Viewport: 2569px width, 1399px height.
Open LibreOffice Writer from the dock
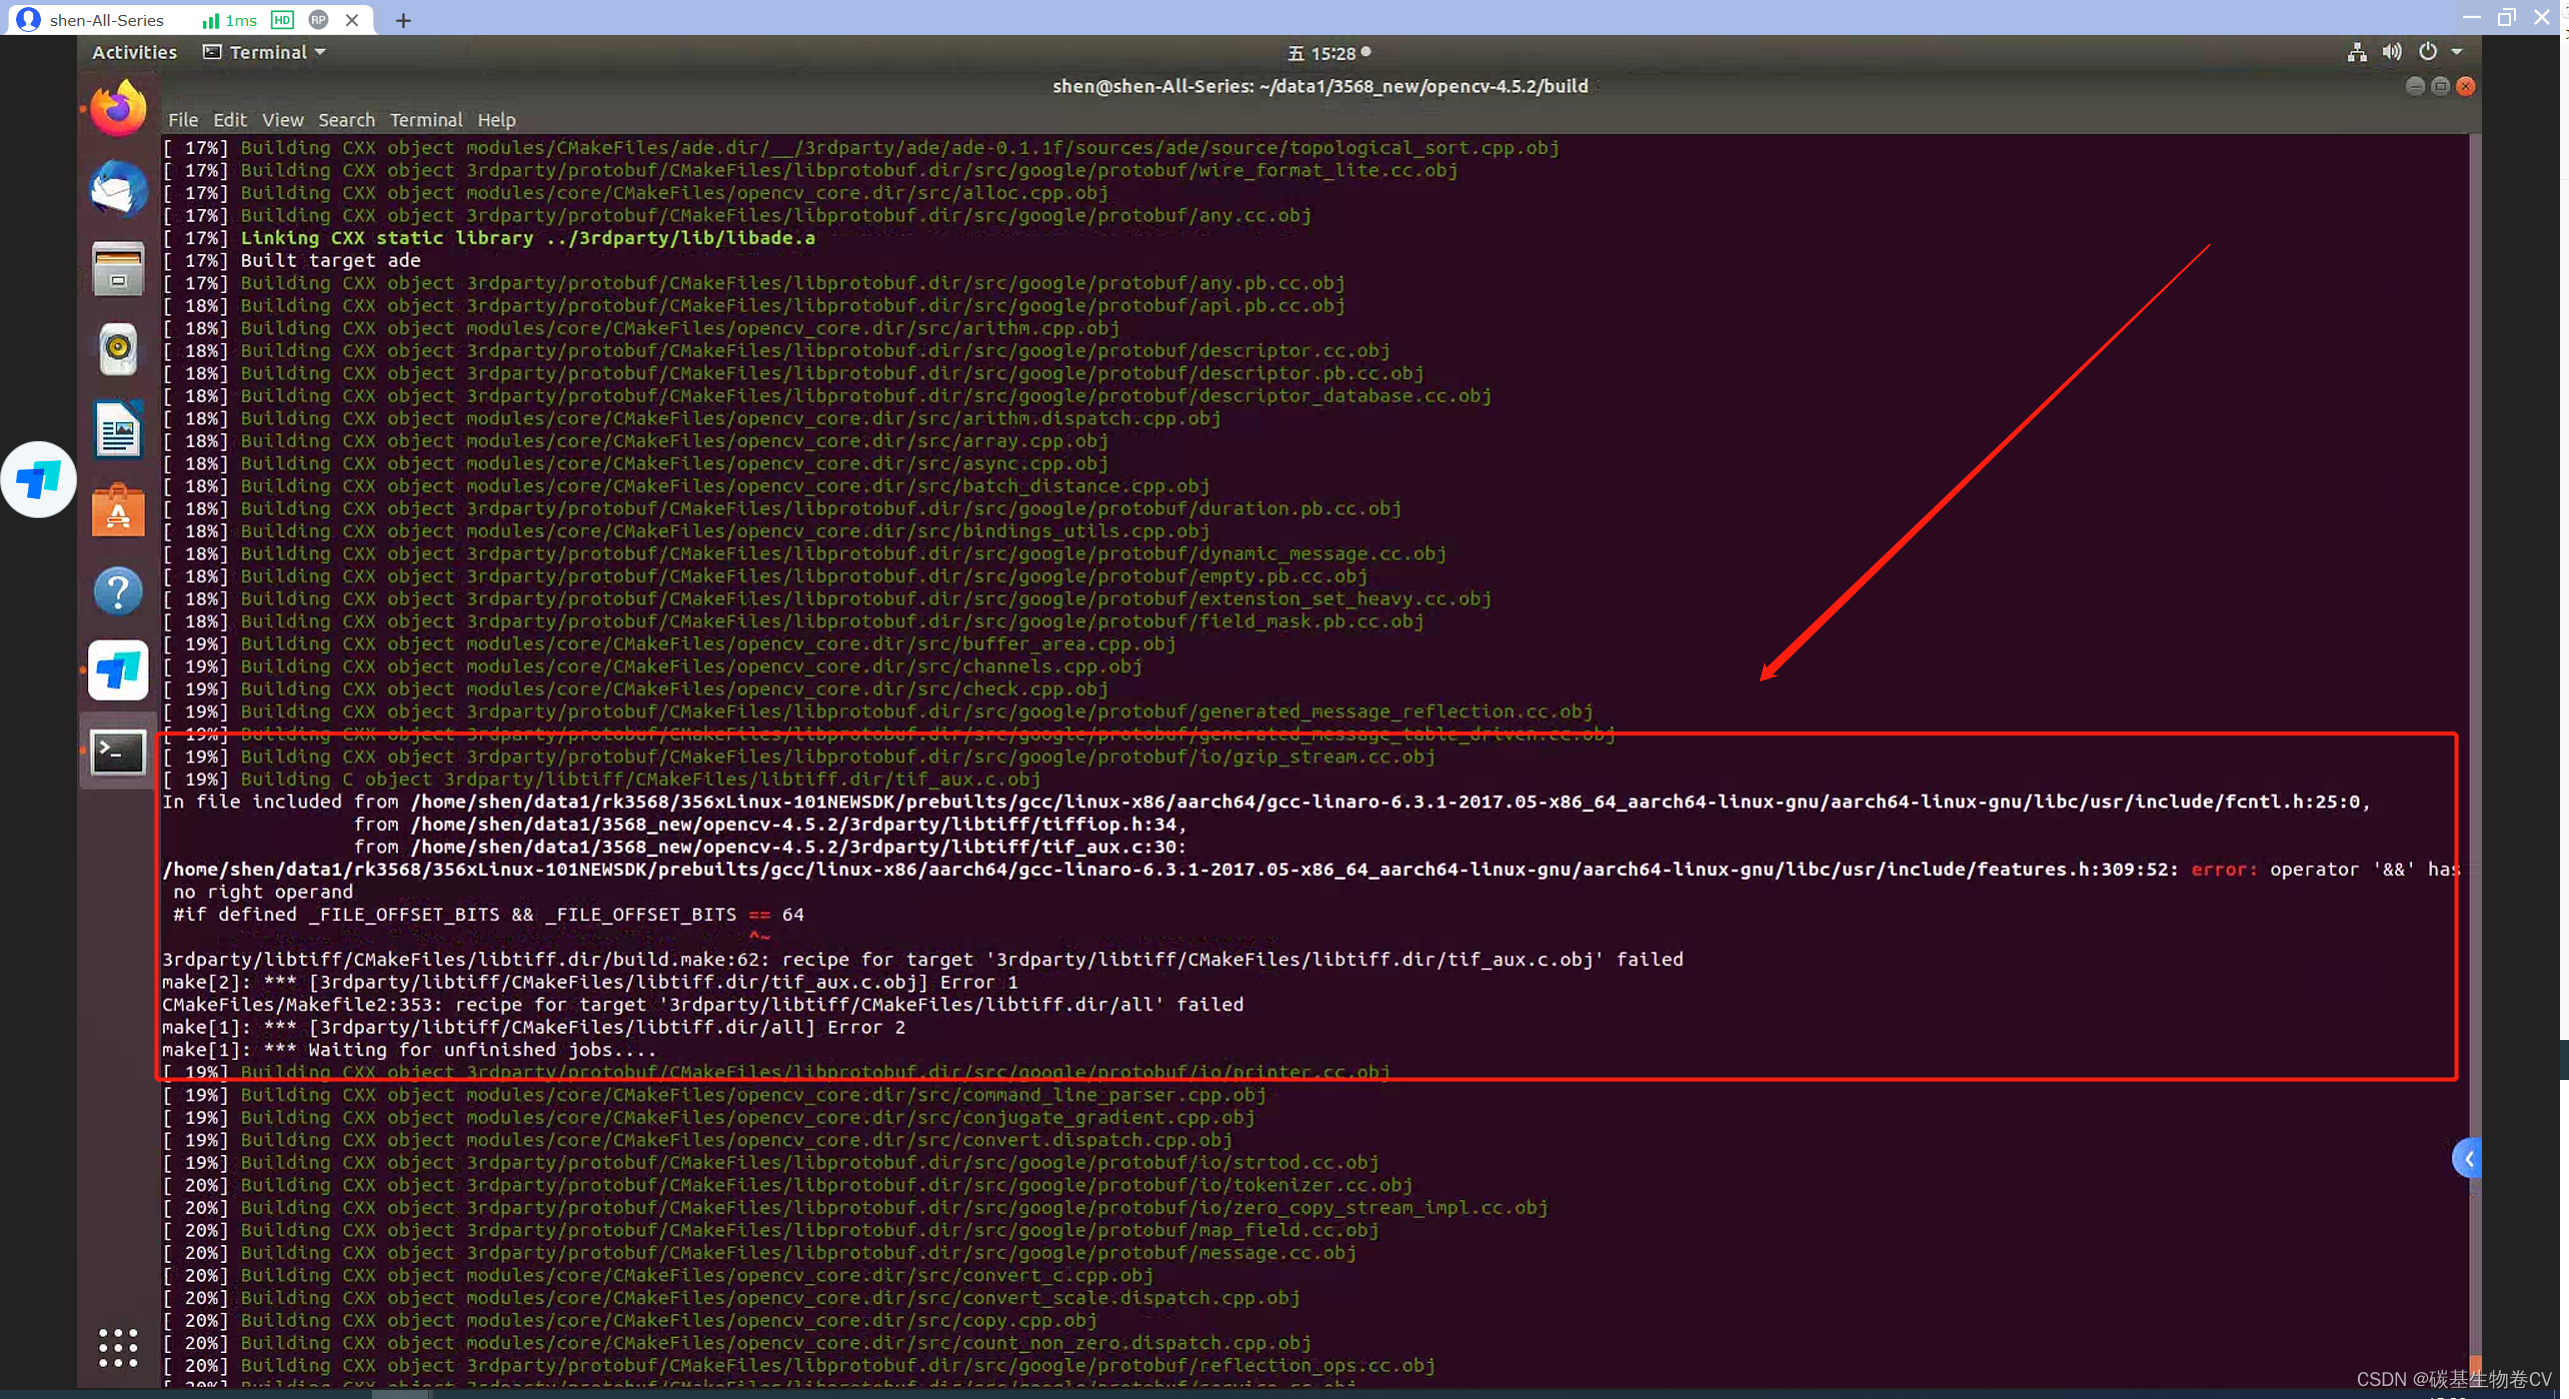(118, 430)
